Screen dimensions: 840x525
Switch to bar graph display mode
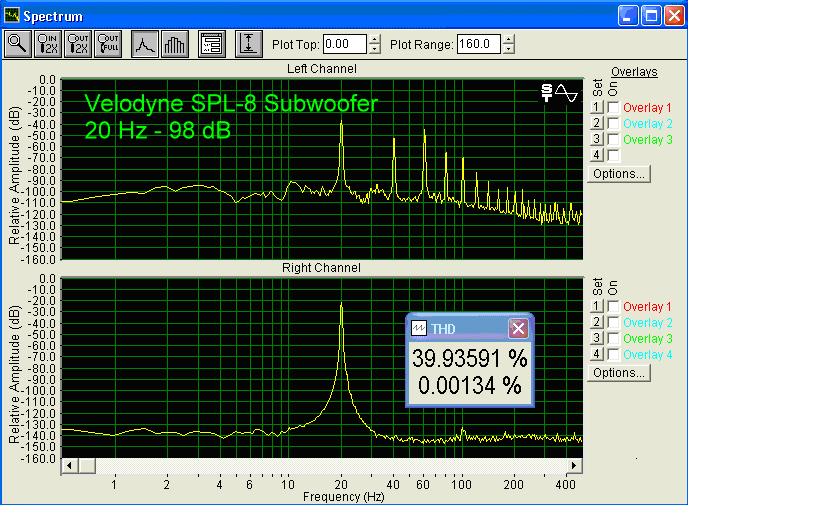pyautogui.click(x=175, y=44)
